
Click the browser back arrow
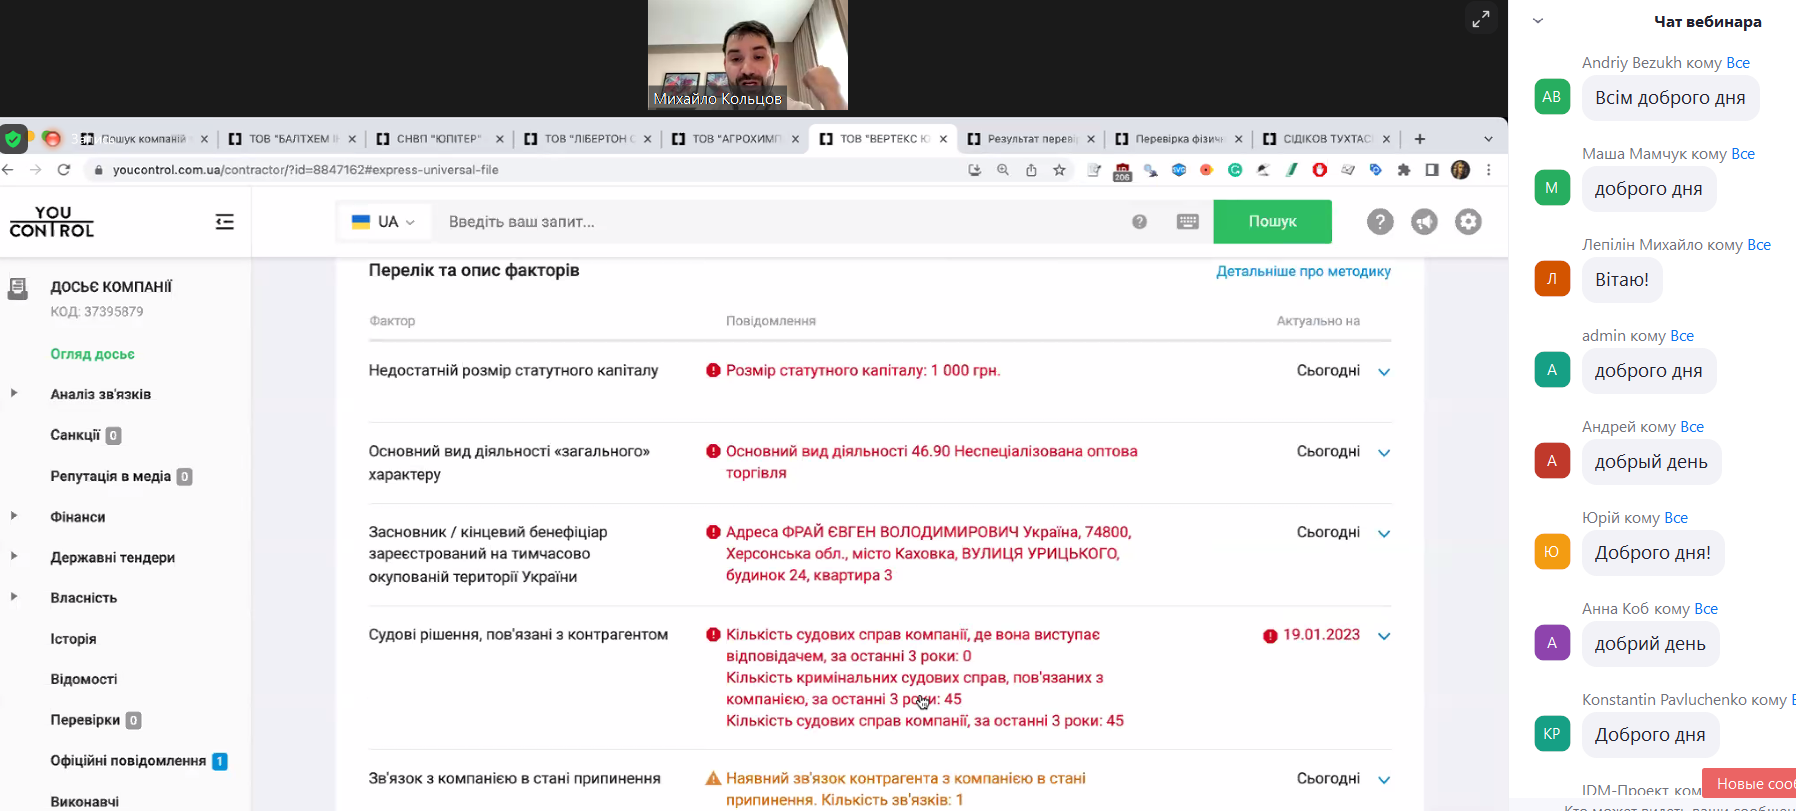pos(8,170)
